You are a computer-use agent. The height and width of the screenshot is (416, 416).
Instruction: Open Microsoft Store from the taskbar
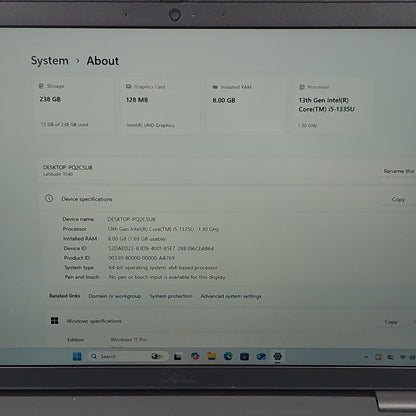244,357
